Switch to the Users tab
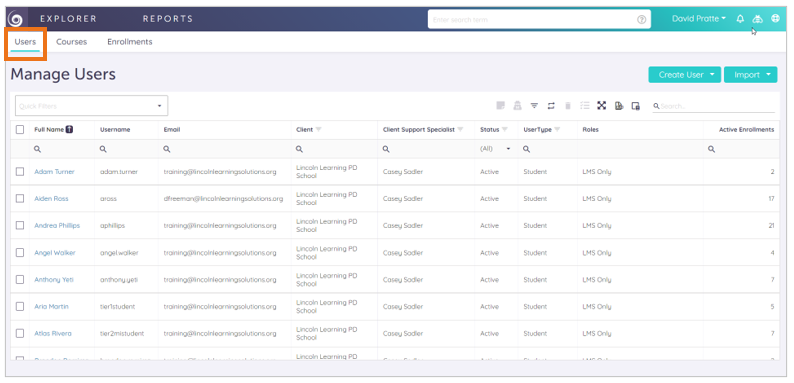 tap(25, 42)
